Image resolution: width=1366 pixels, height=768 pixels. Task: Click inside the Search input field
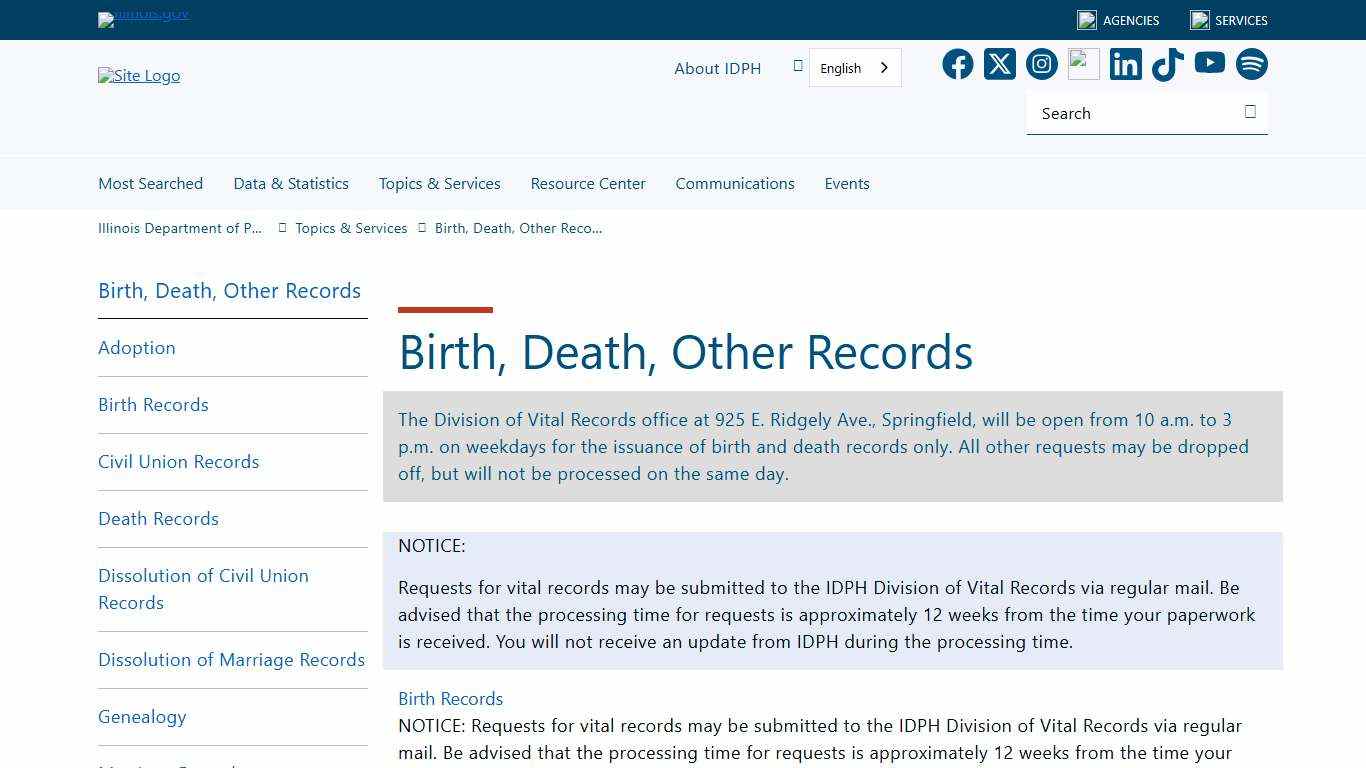(1130, 113)
